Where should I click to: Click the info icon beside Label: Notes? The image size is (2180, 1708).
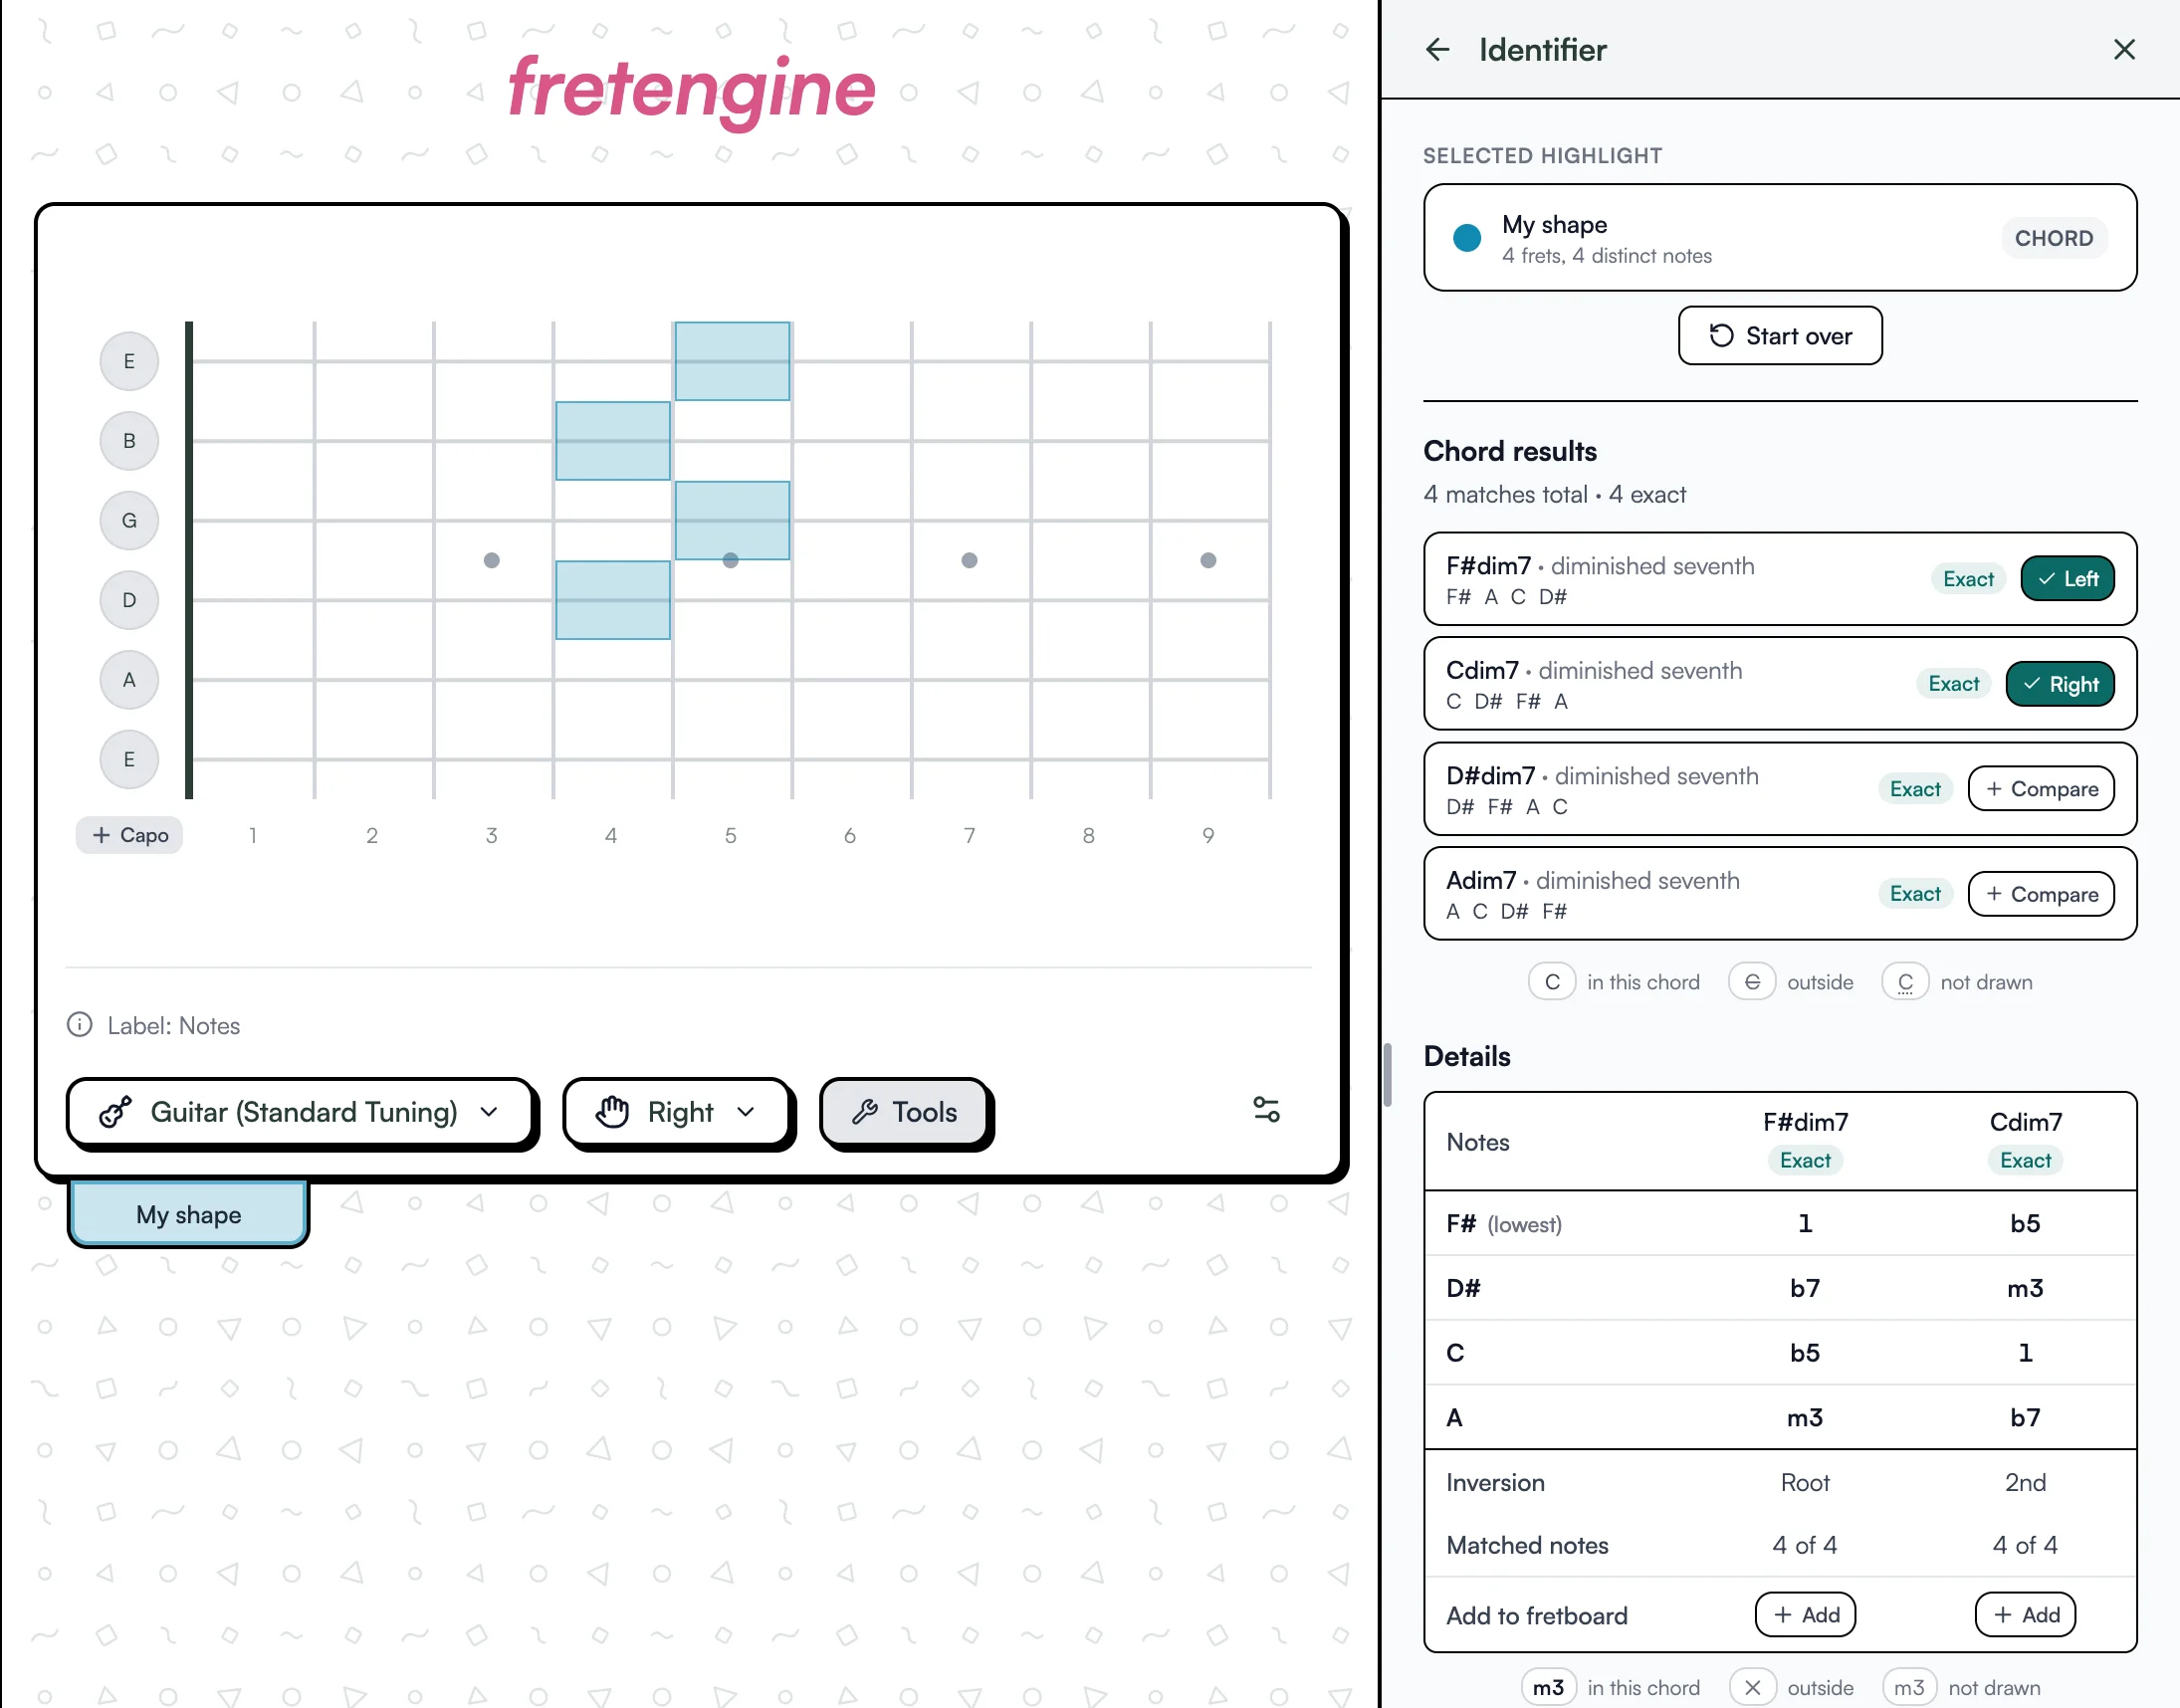pyautogui.click(x=80, y=1025)
